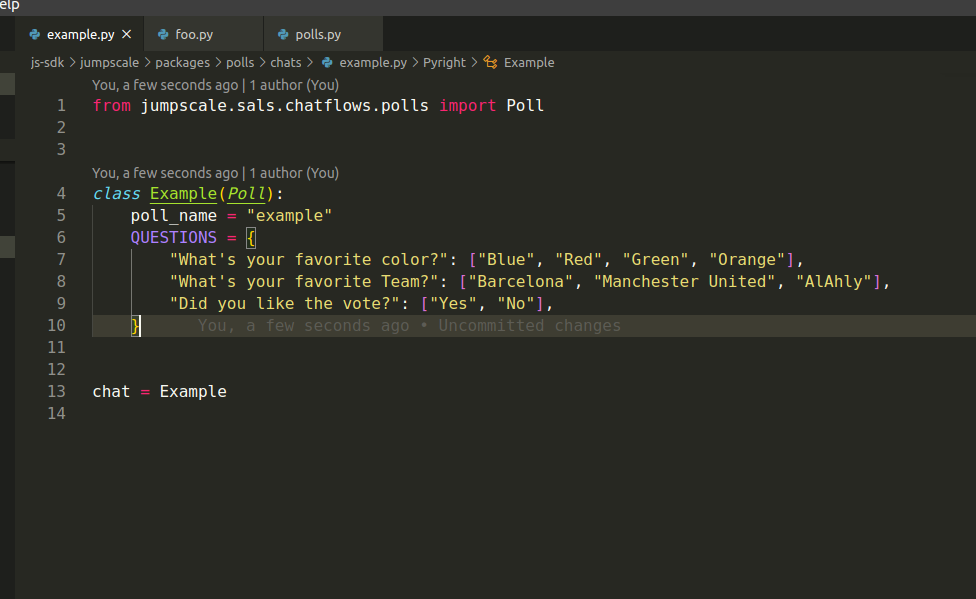Close the example.py tab with its X icon
This screenshot has width=976, height=599.
point(126,33)
